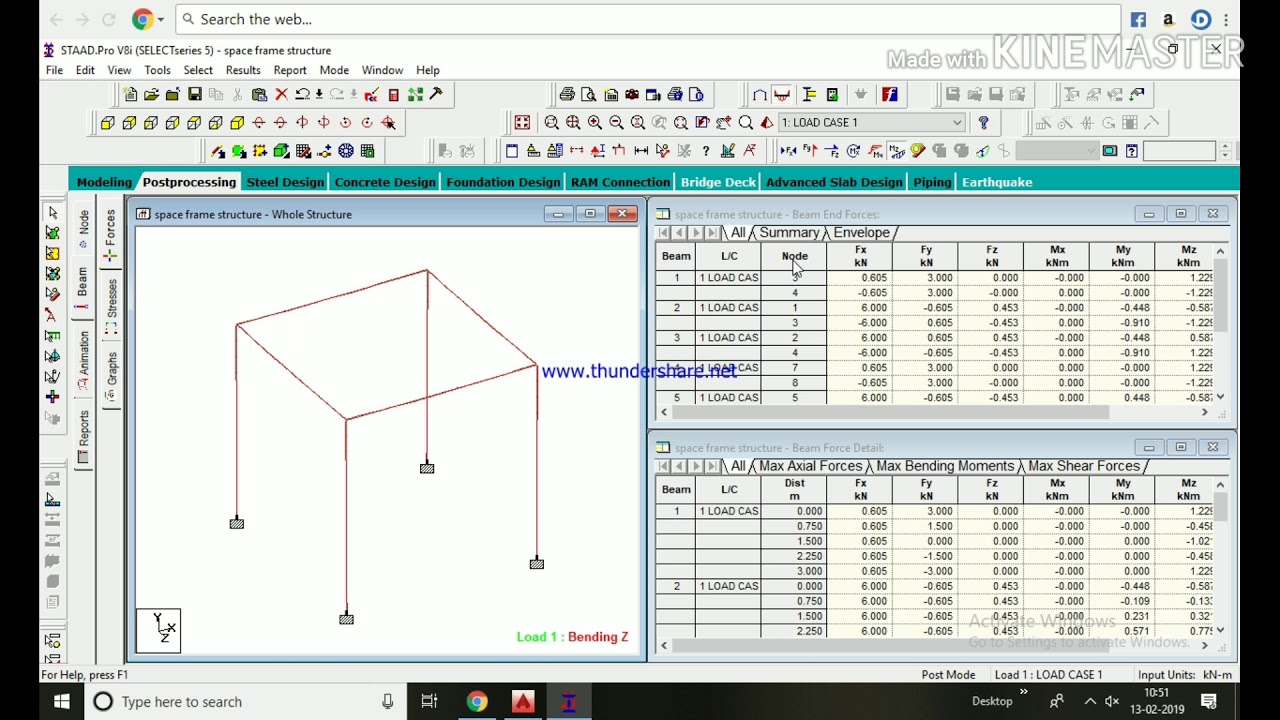Click the Zoom Out magnifier icon
Screen dimensions: 1280x720
click(x=616, y=122)
